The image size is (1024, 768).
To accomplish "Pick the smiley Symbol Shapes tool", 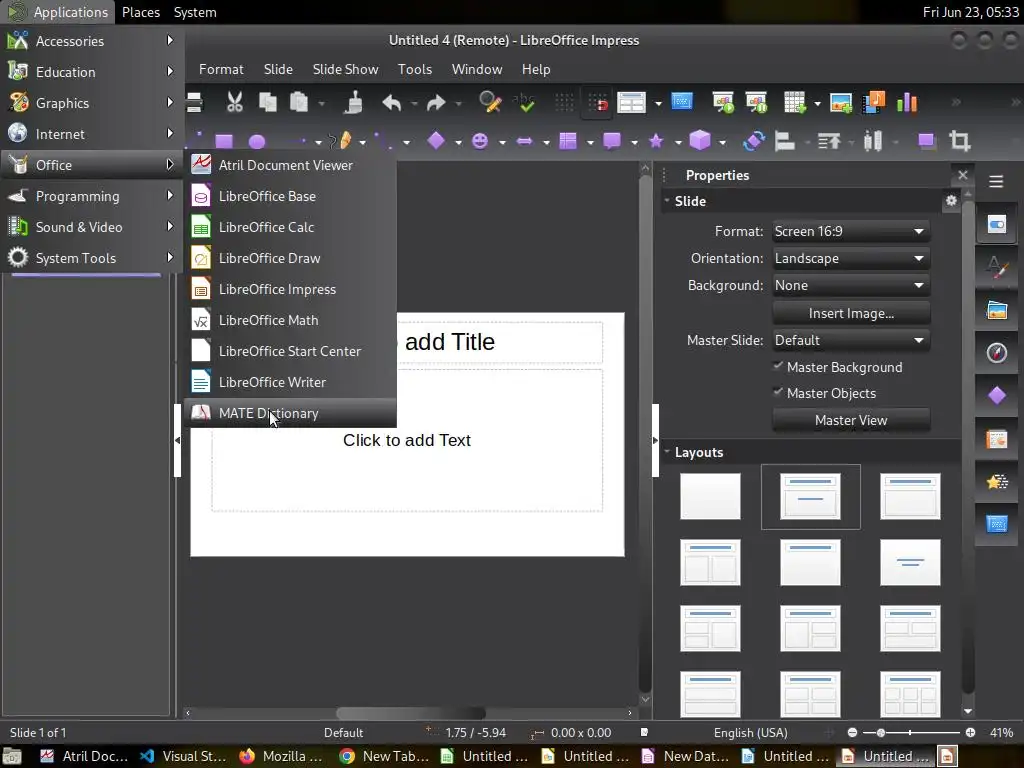I will [x=480, y=140].
